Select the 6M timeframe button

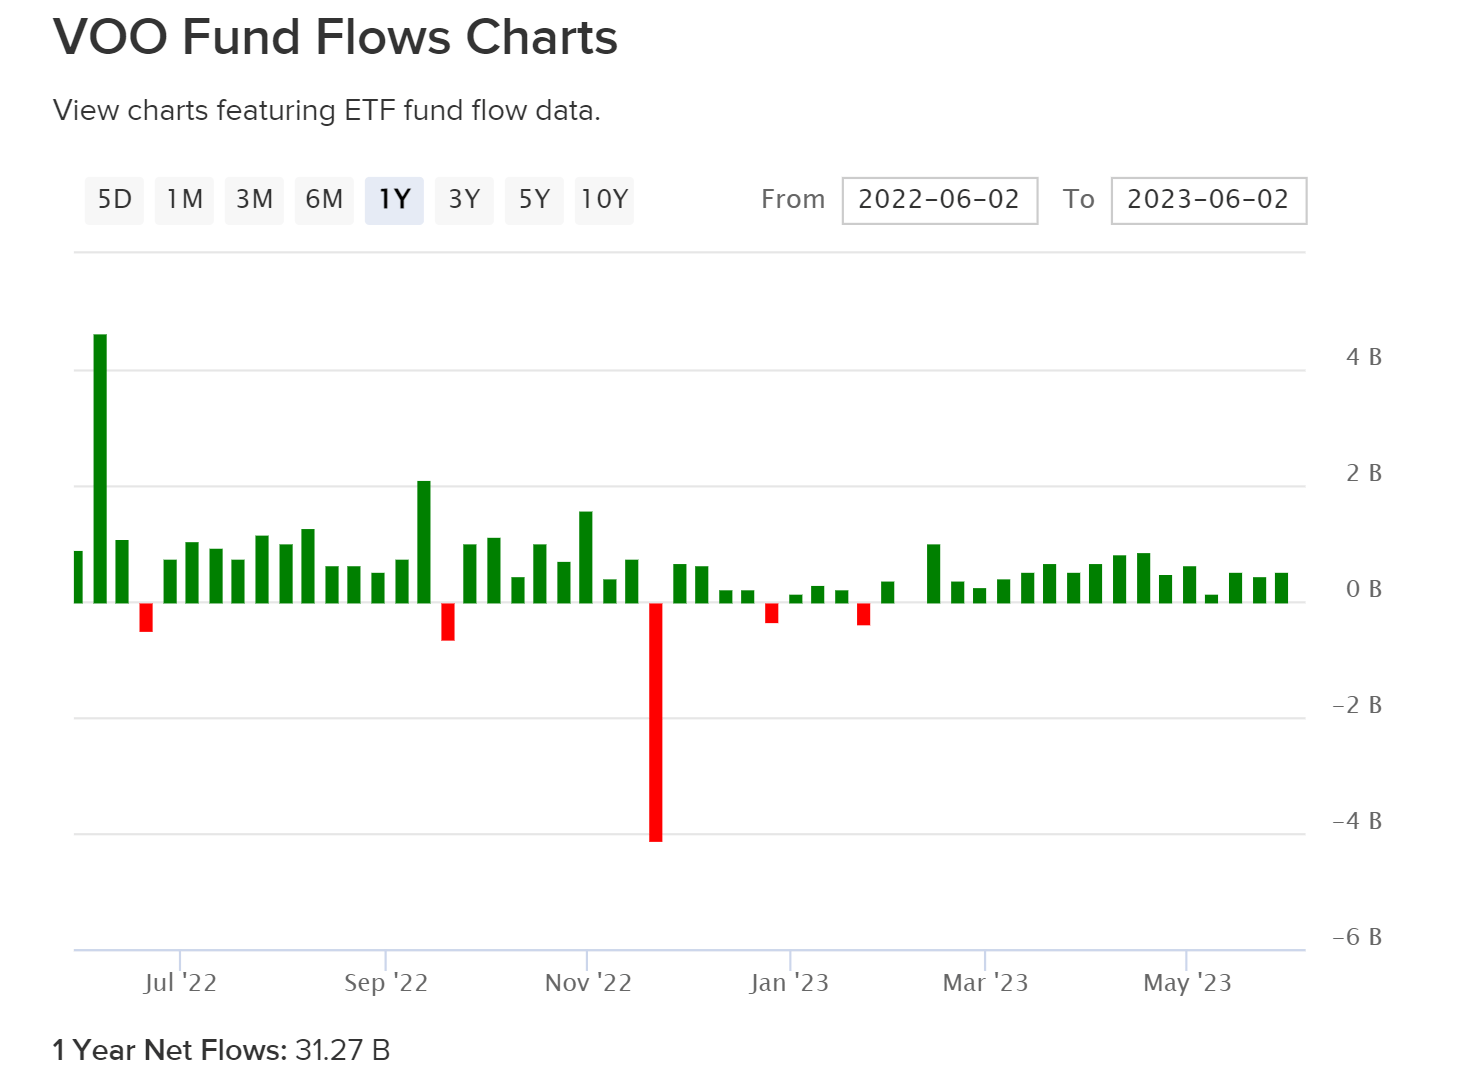[x=323, y=200]
